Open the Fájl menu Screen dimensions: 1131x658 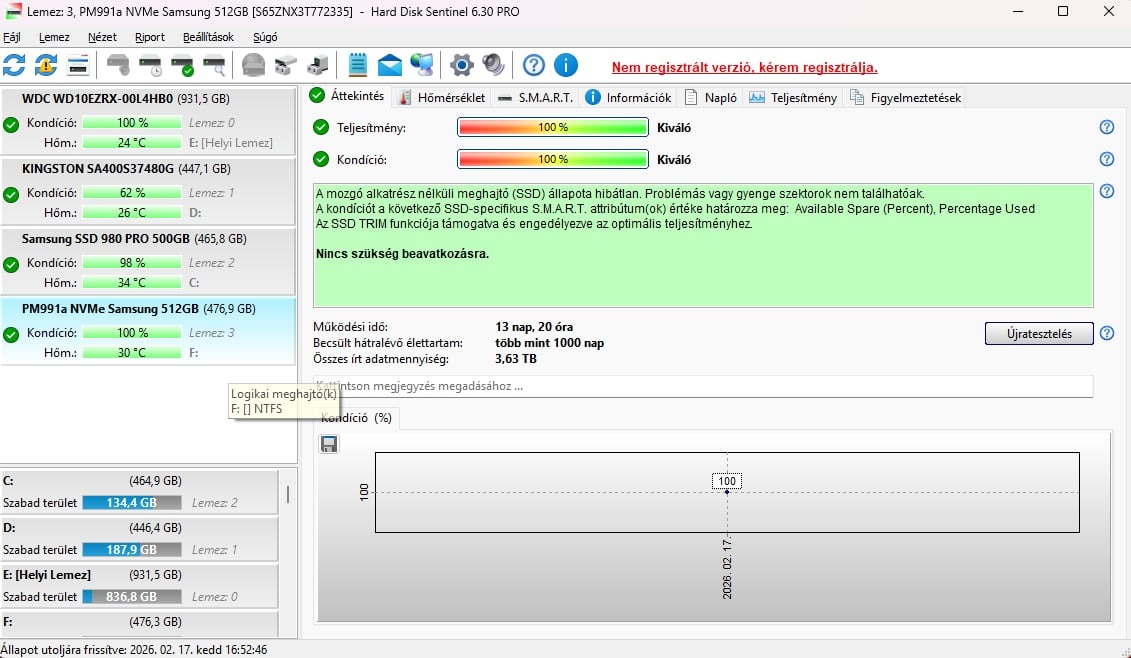click(12, 38)
